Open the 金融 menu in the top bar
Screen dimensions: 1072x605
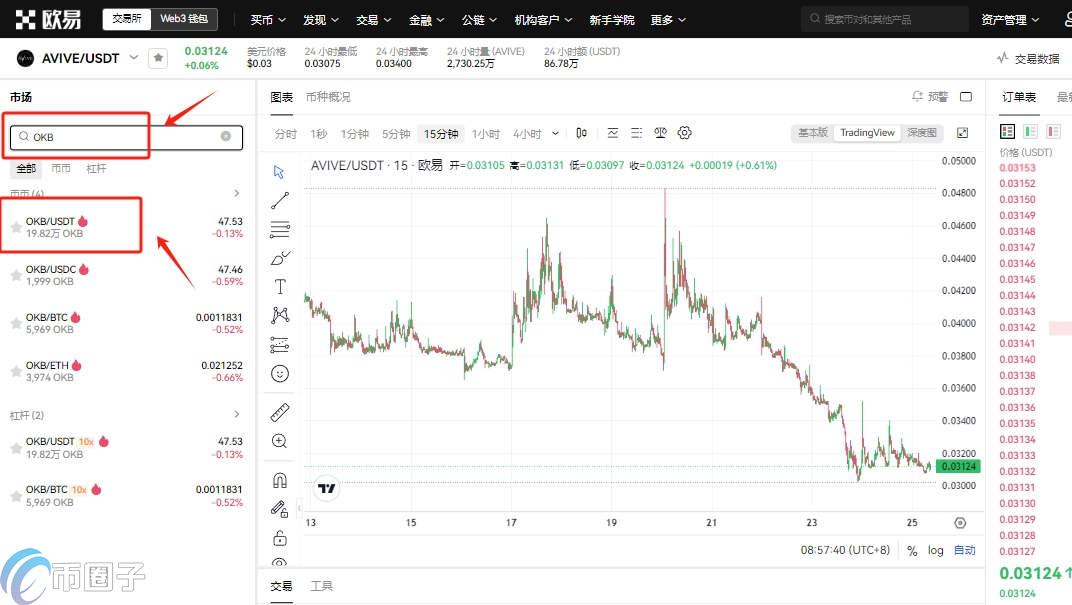pyautogui.click(x=420, y=19)
